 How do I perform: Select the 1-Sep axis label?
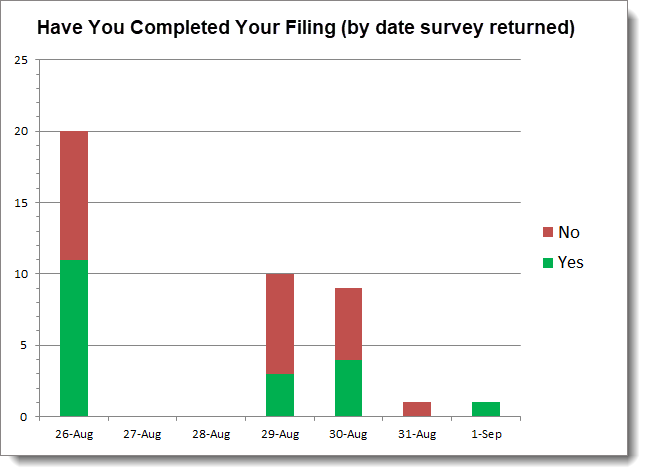486,434
